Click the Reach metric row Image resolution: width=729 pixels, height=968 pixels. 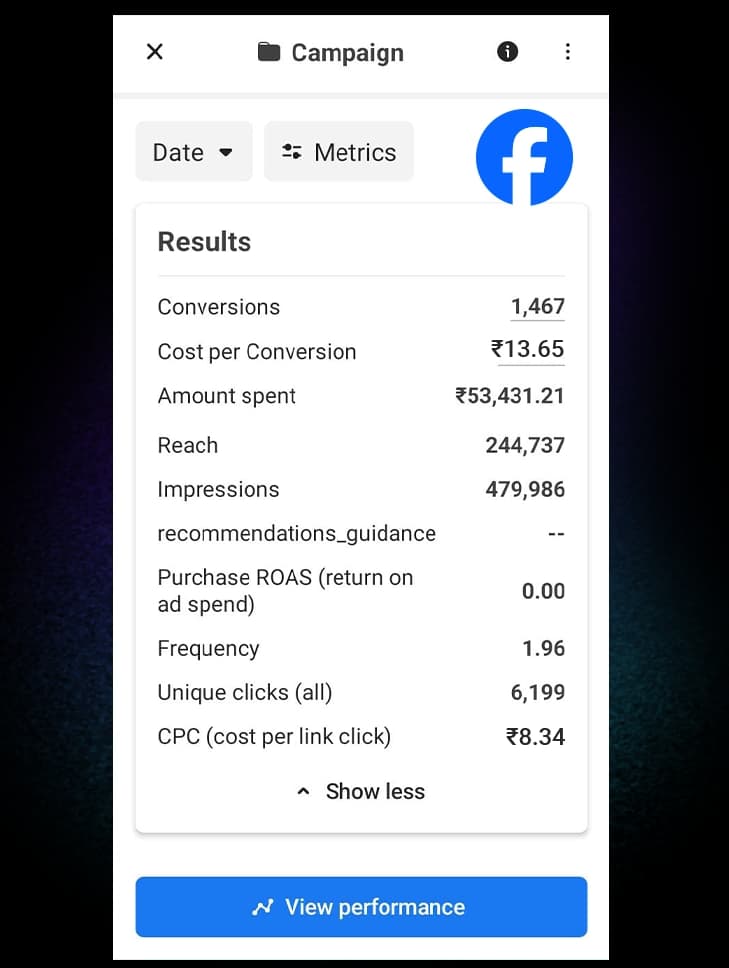[361, 445]
